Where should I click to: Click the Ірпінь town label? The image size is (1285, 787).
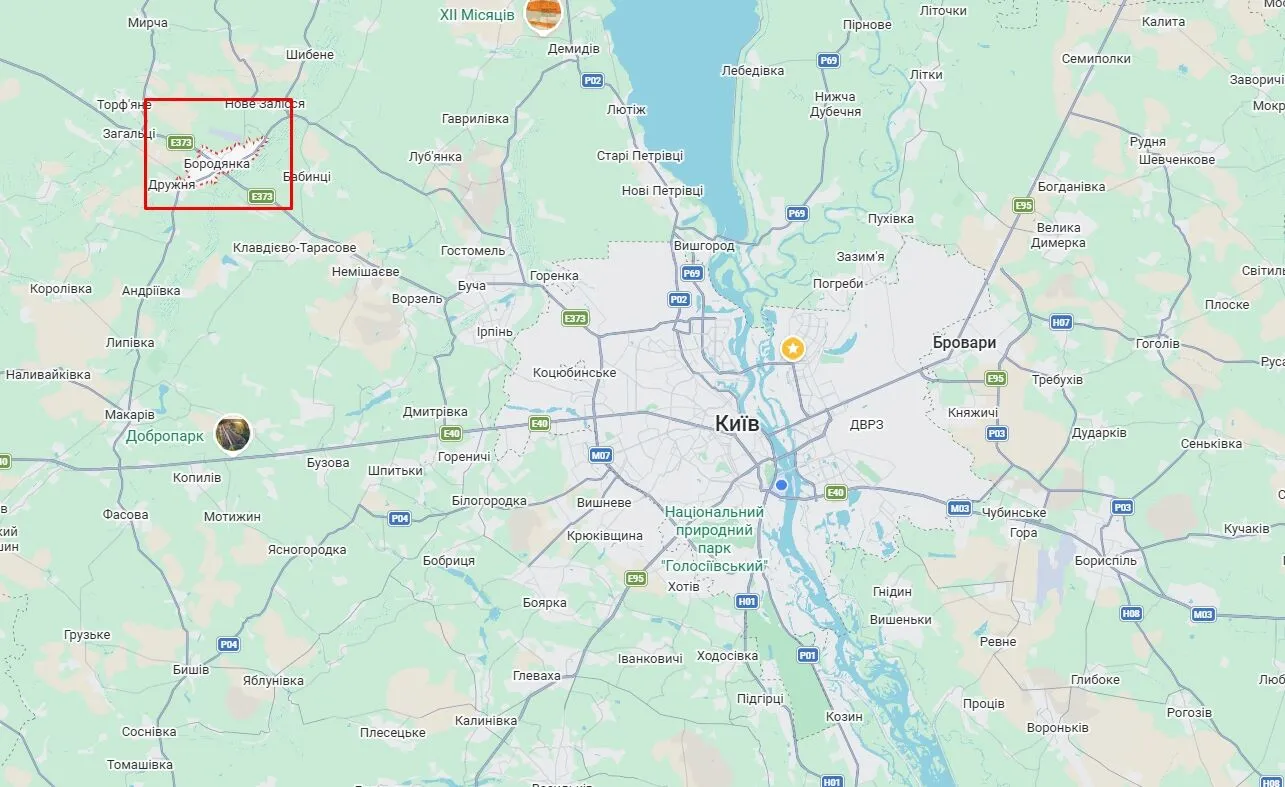coord(495,332)
